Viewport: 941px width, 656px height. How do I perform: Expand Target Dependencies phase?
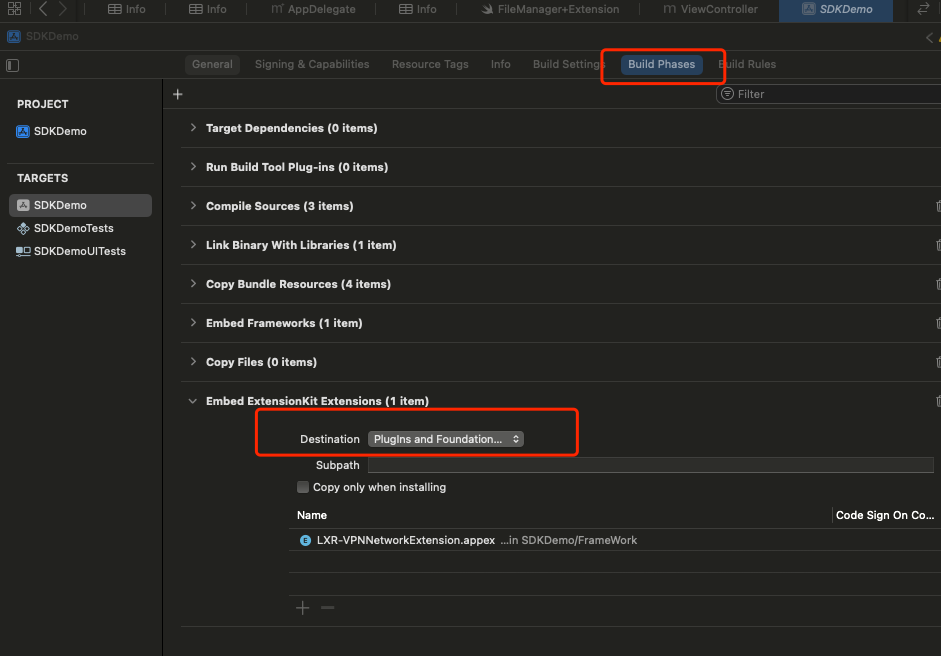(x=193, y=128)
